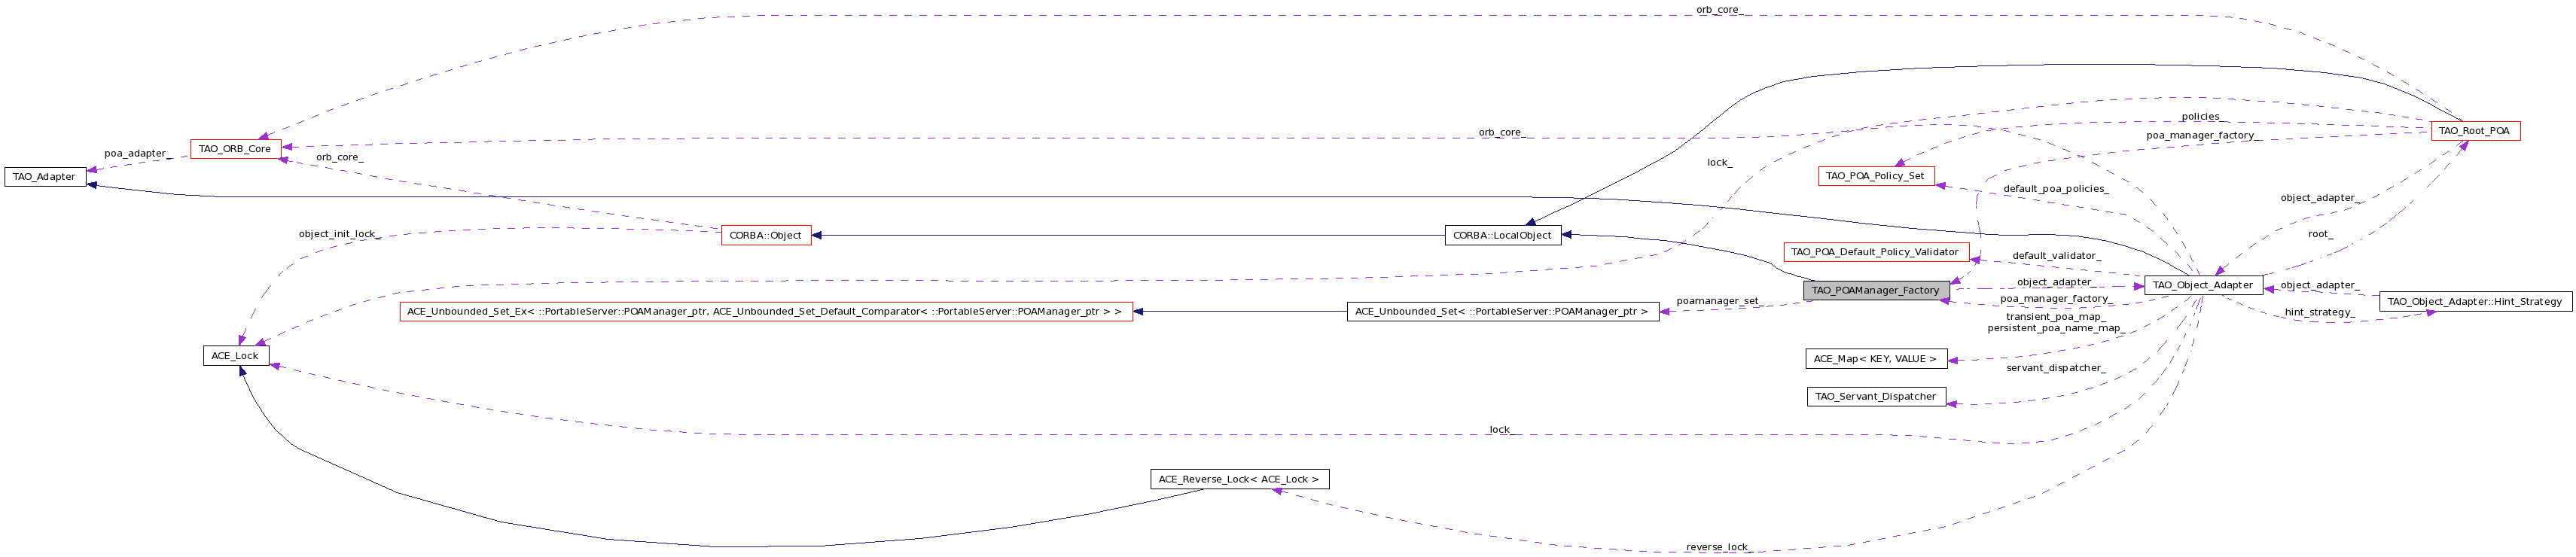Click the transient_poa_map_ label

tap(2056, 317)
